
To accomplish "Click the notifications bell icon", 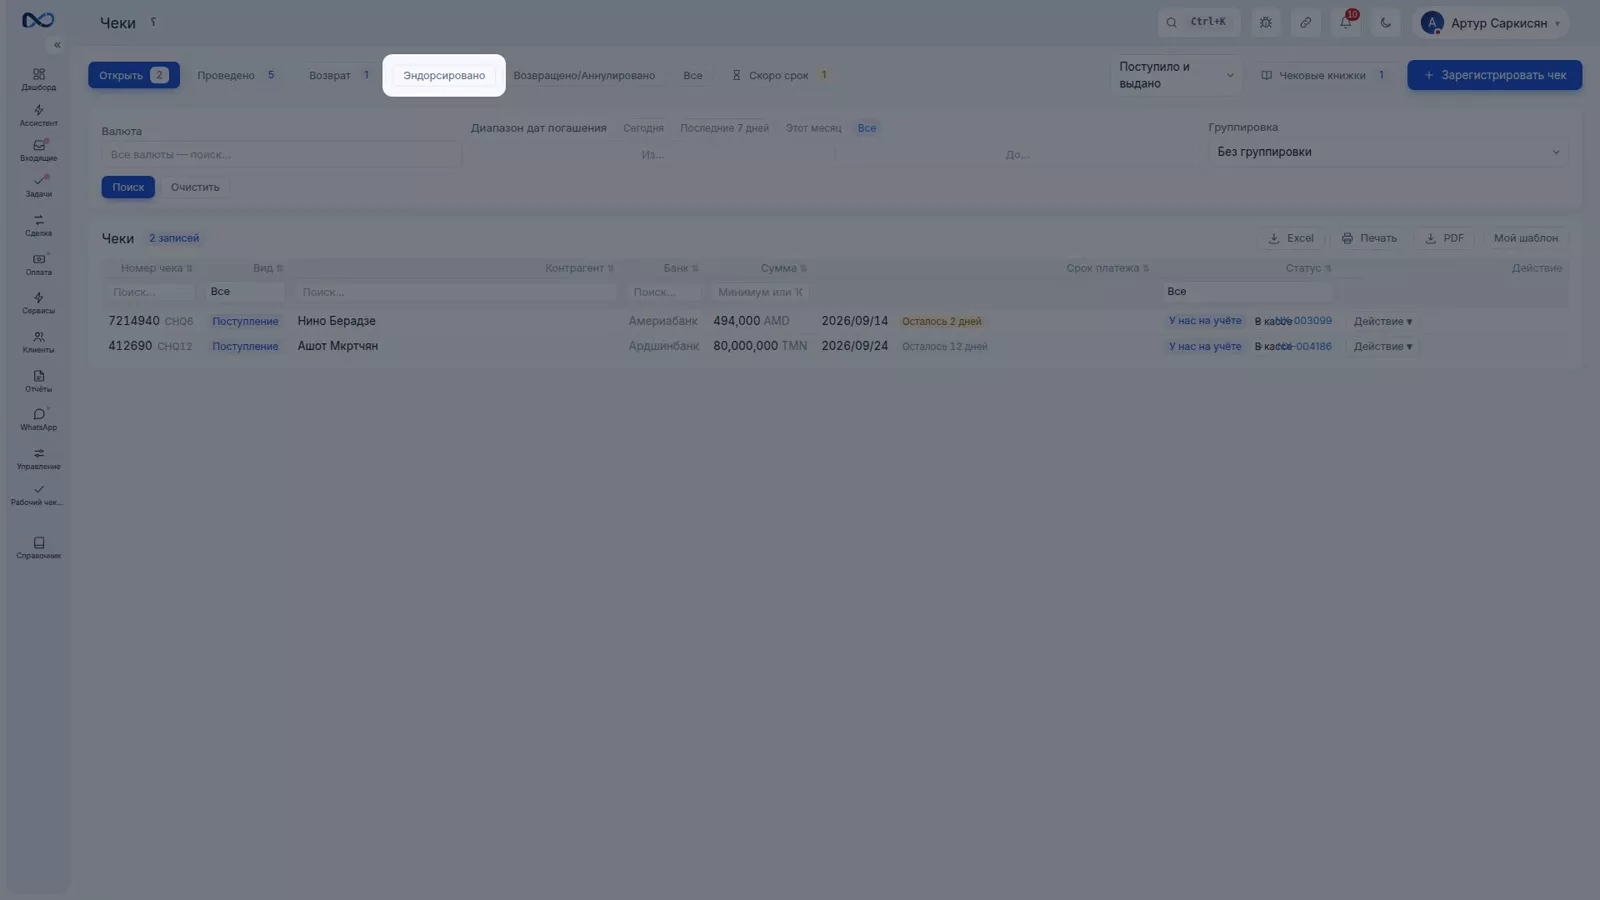I will (1346, 22).
